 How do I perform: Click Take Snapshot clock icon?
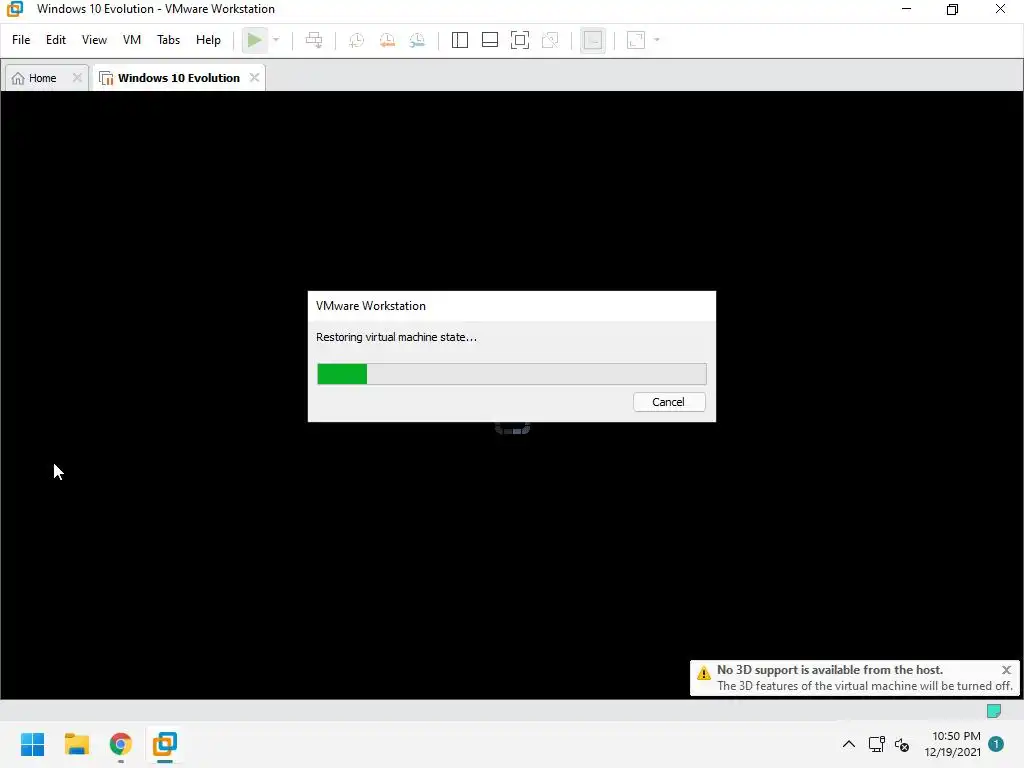[357, 40]
